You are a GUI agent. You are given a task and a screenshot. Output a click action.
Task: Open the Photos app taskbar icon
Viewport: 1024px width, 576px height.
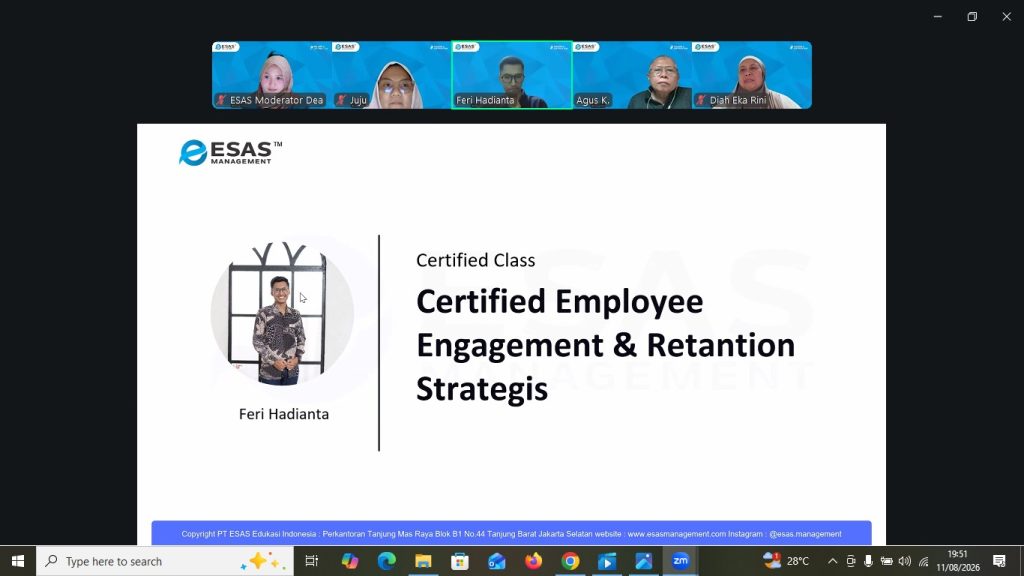(644, 561)
